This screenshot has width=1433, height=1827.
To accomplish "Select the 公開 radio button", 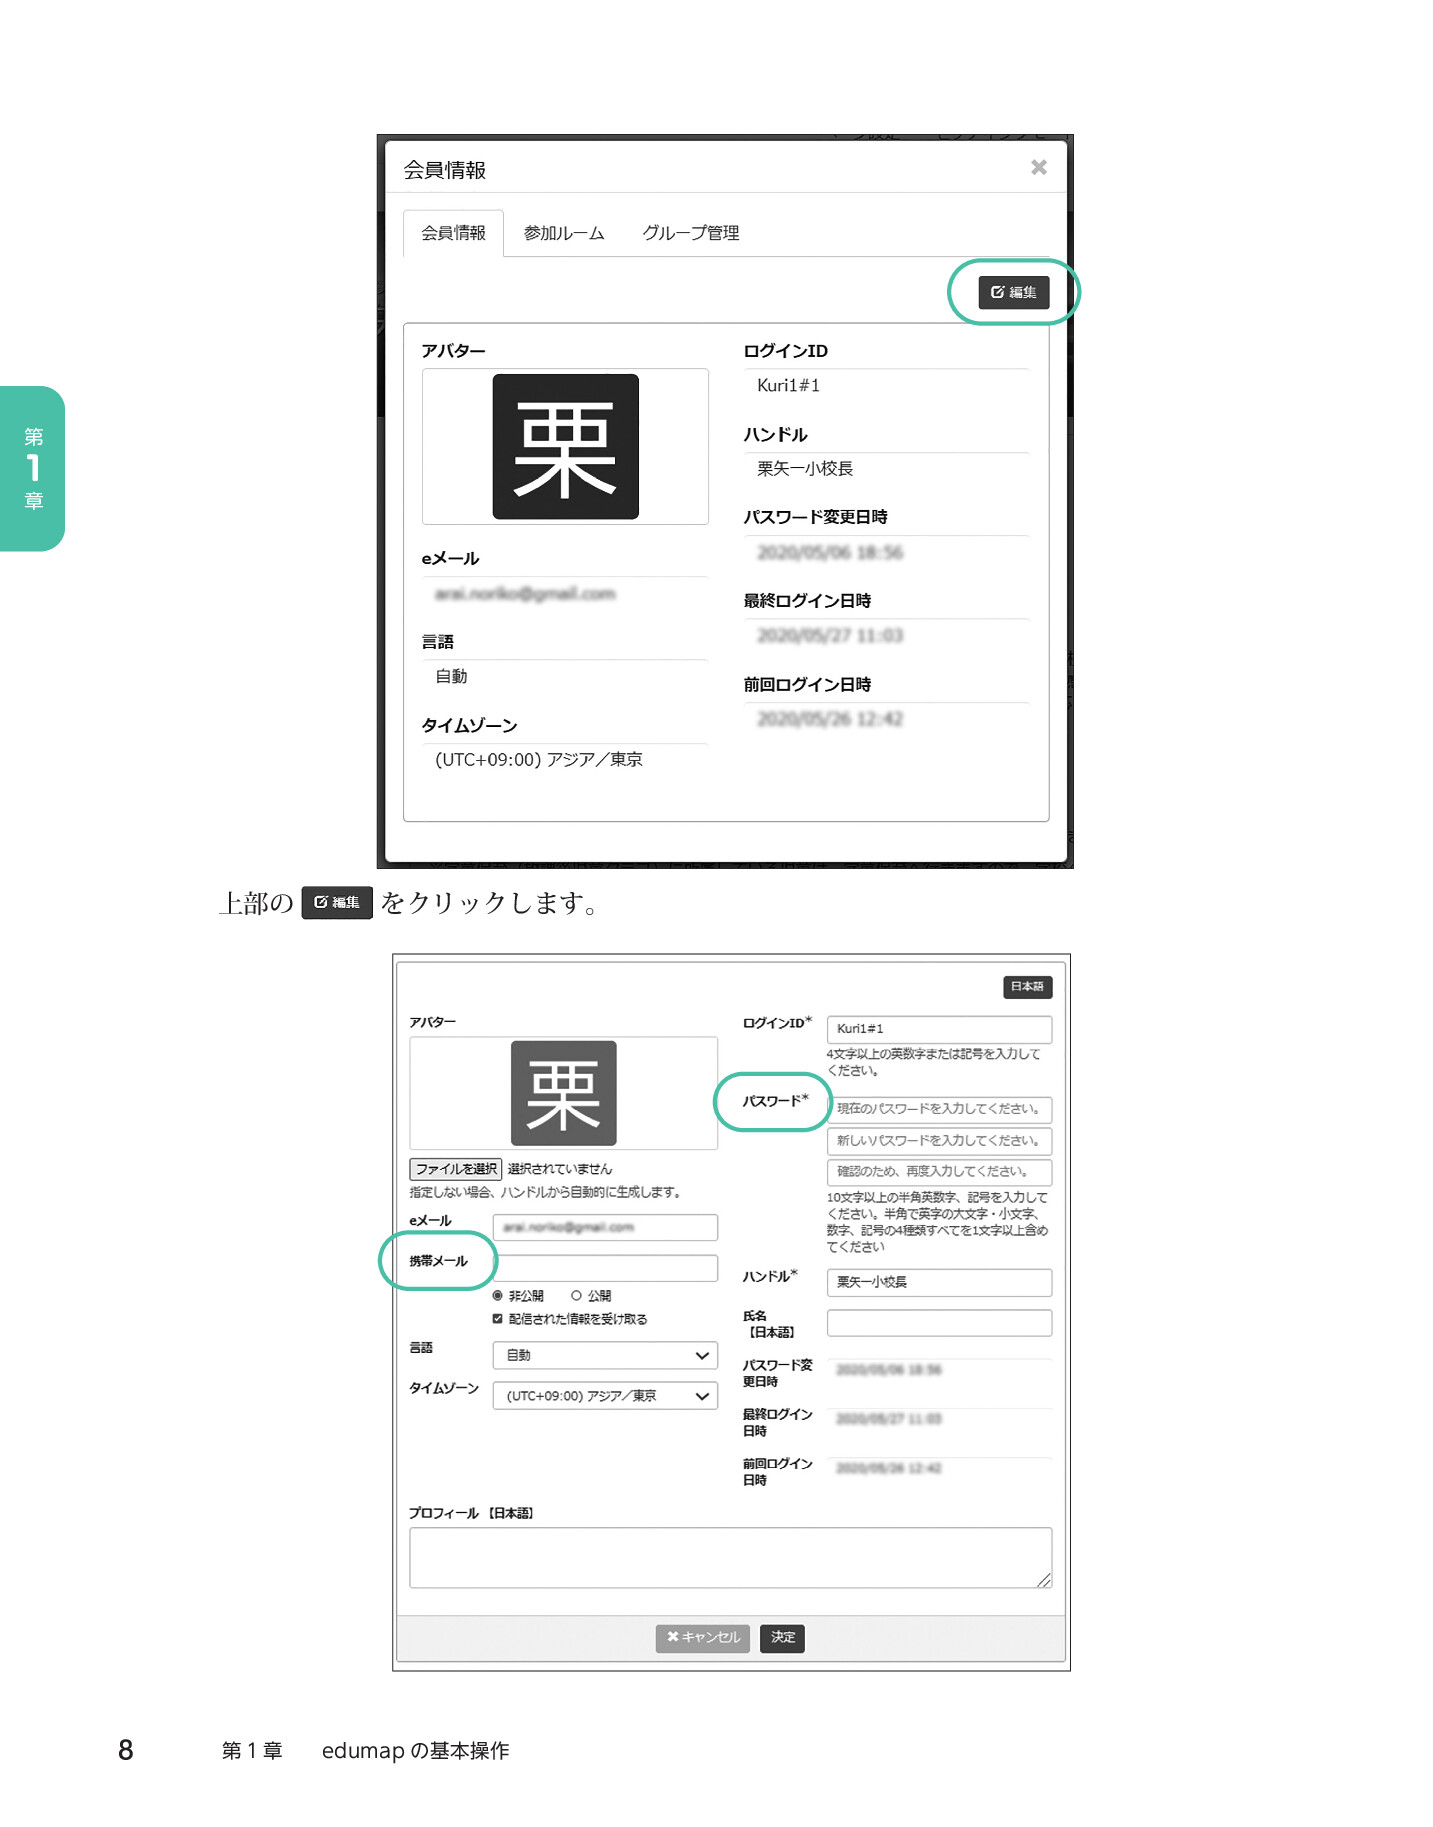I will [576, 1296].
